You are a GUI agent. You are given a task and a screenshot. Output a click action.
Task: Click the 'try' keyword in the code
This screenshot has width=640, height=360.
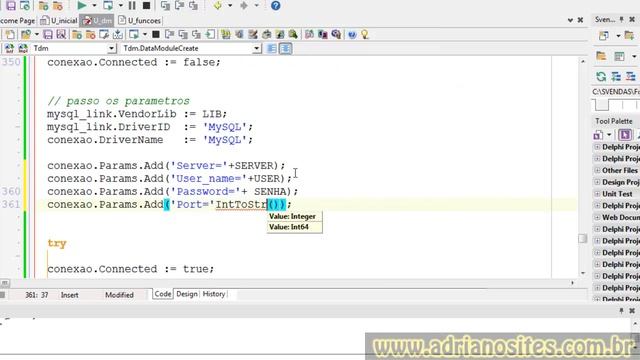(57, 243)
